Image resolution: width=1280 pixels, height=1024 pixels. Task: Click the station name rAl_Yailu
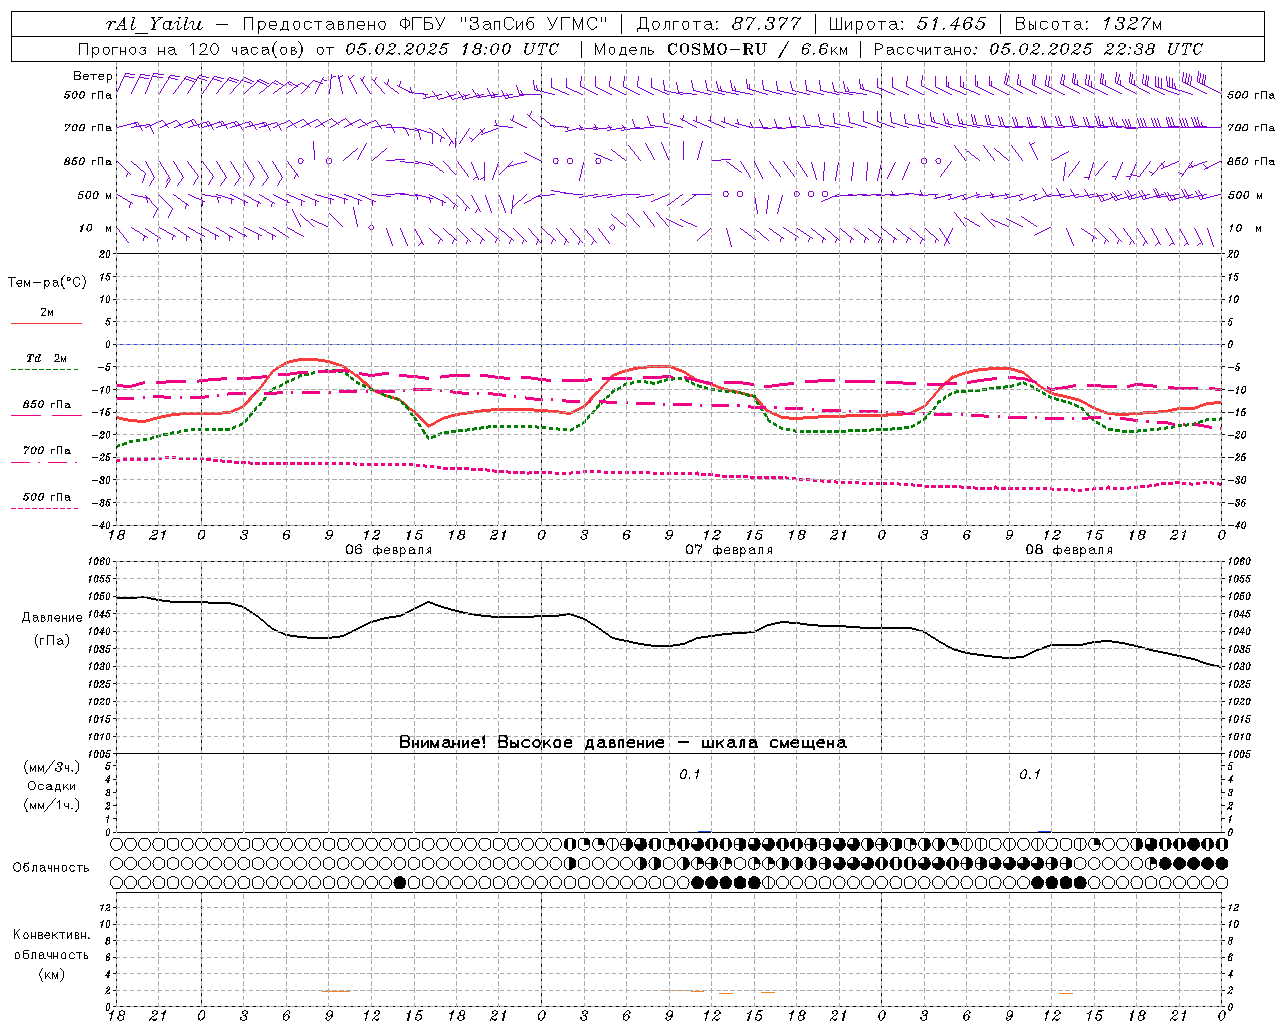tap(154, 24)
